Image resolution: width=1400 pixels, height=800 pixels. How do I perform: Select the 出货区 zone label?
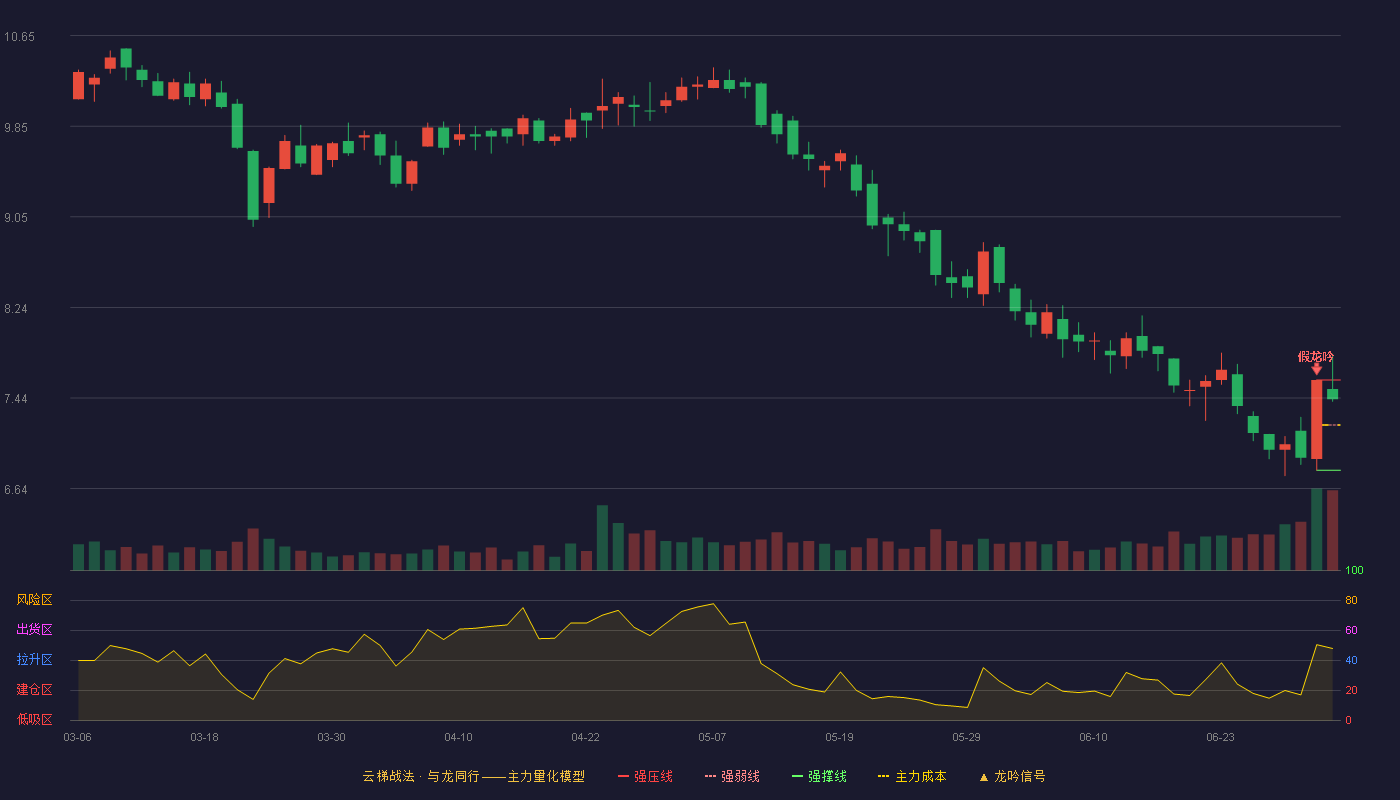click(x=34, y=630)
